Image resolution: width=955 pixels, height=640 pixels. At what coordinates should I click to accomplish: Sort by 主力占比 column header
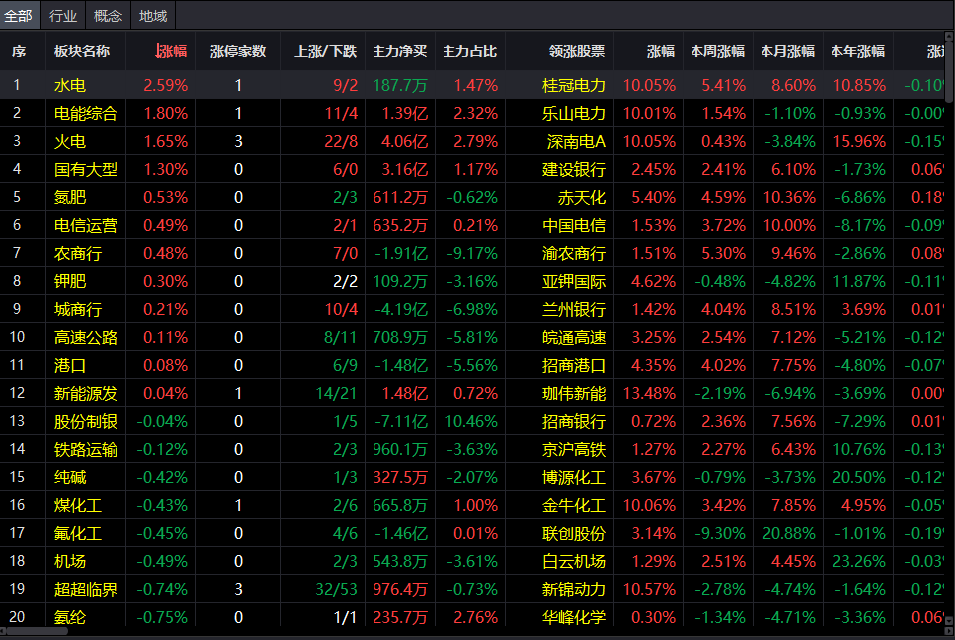coord(470,51)
